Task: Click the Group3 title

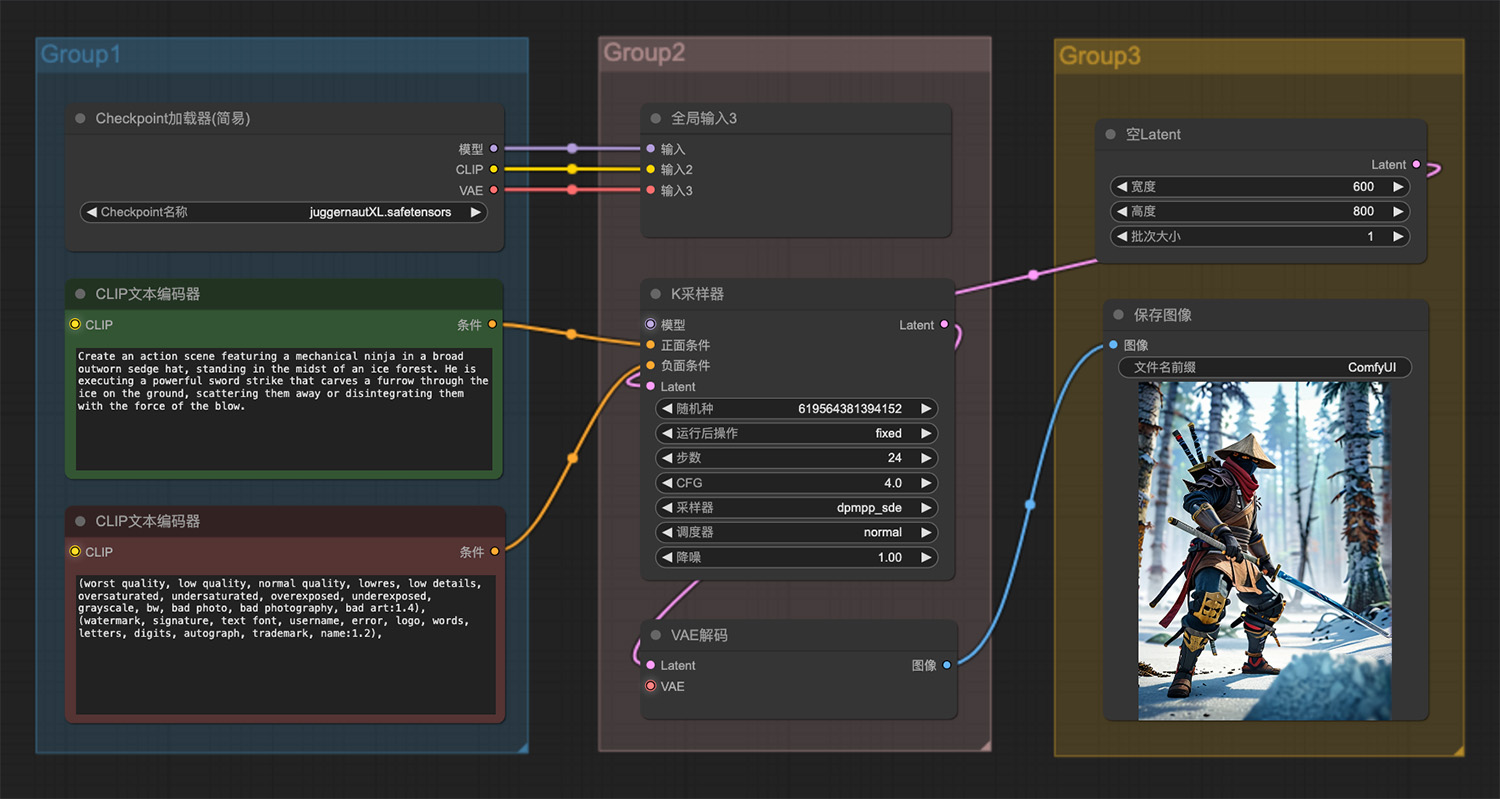Action: pyautogui.click(x=1099, y=56)
